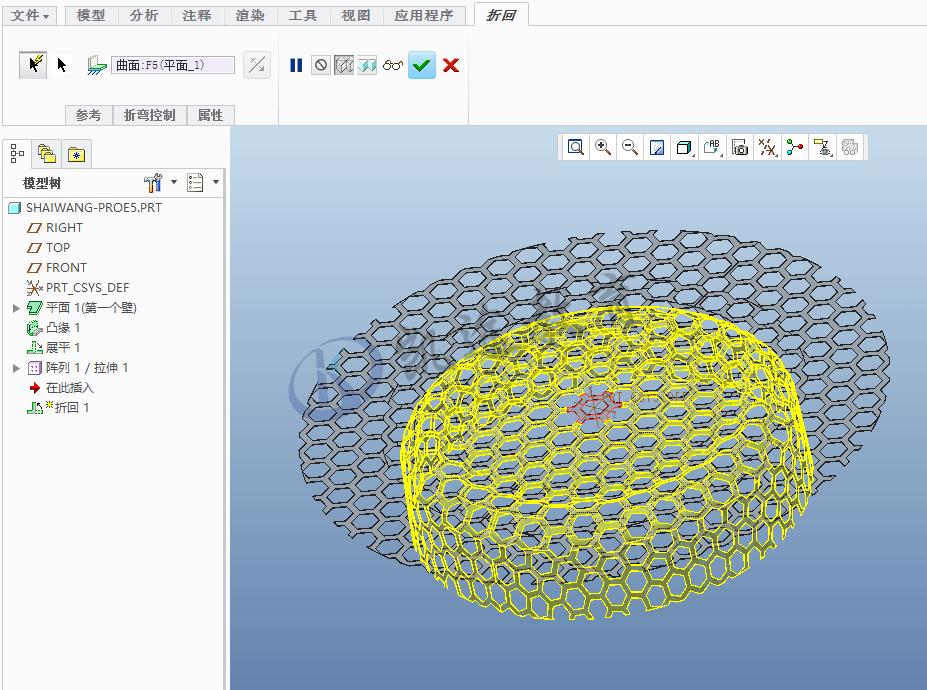Open the Saved View List camera icon
The height and width of the screenshot is (690, 927).
740,147
